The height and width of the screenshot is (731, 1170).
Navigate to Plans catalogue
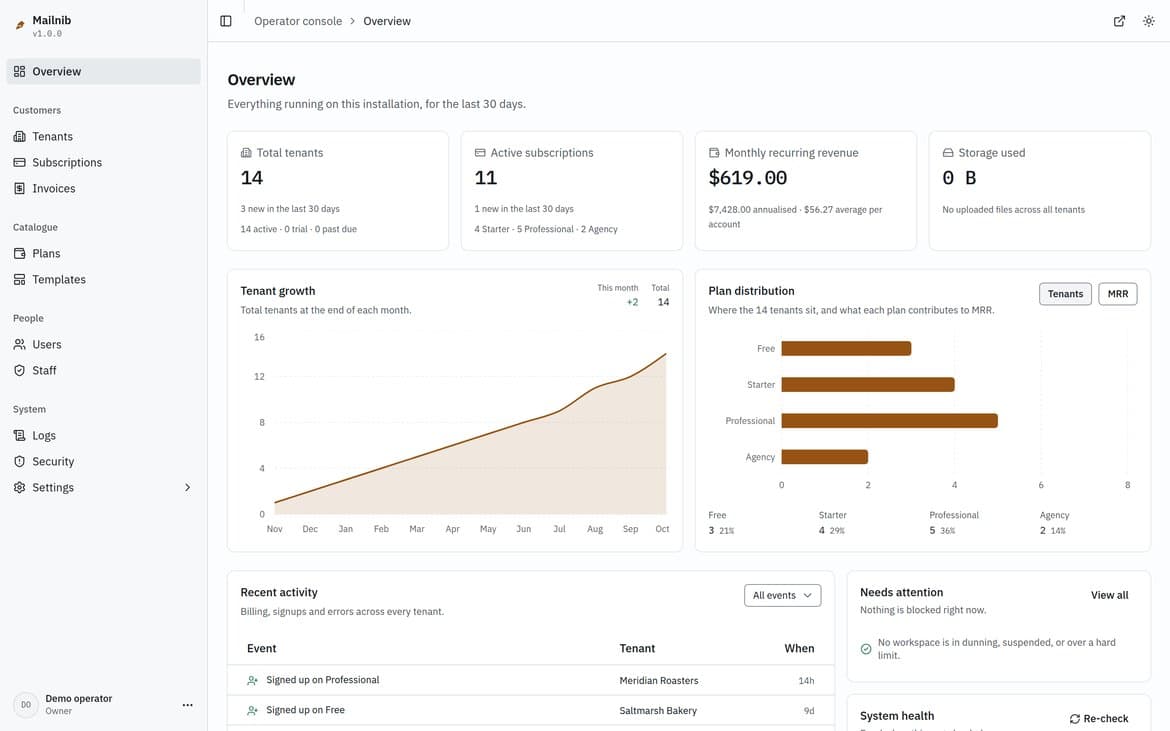pos(103,254)
